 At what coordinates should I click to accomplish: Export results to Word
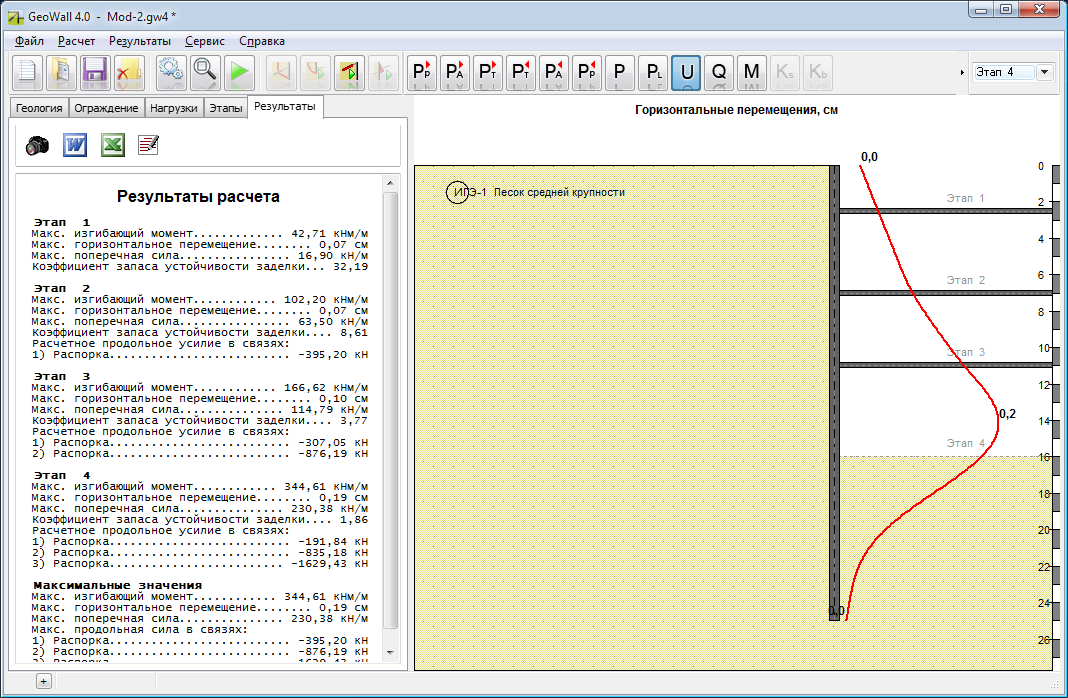76,145
